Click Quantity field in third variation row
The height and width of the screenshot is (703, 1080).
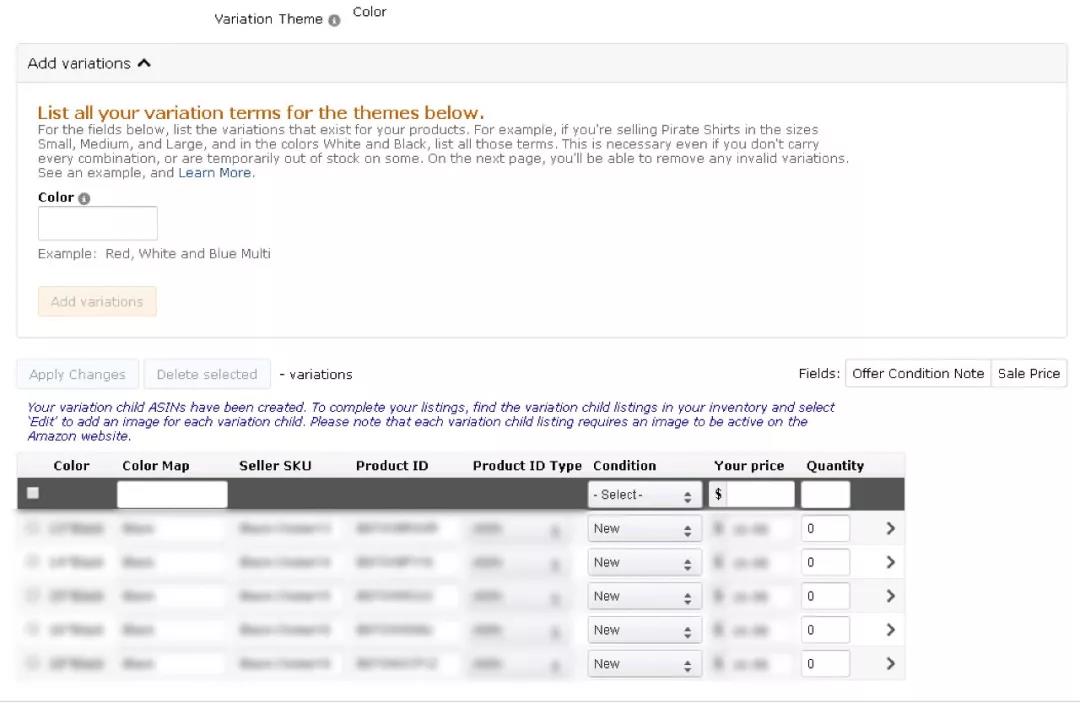pos(825,596)
